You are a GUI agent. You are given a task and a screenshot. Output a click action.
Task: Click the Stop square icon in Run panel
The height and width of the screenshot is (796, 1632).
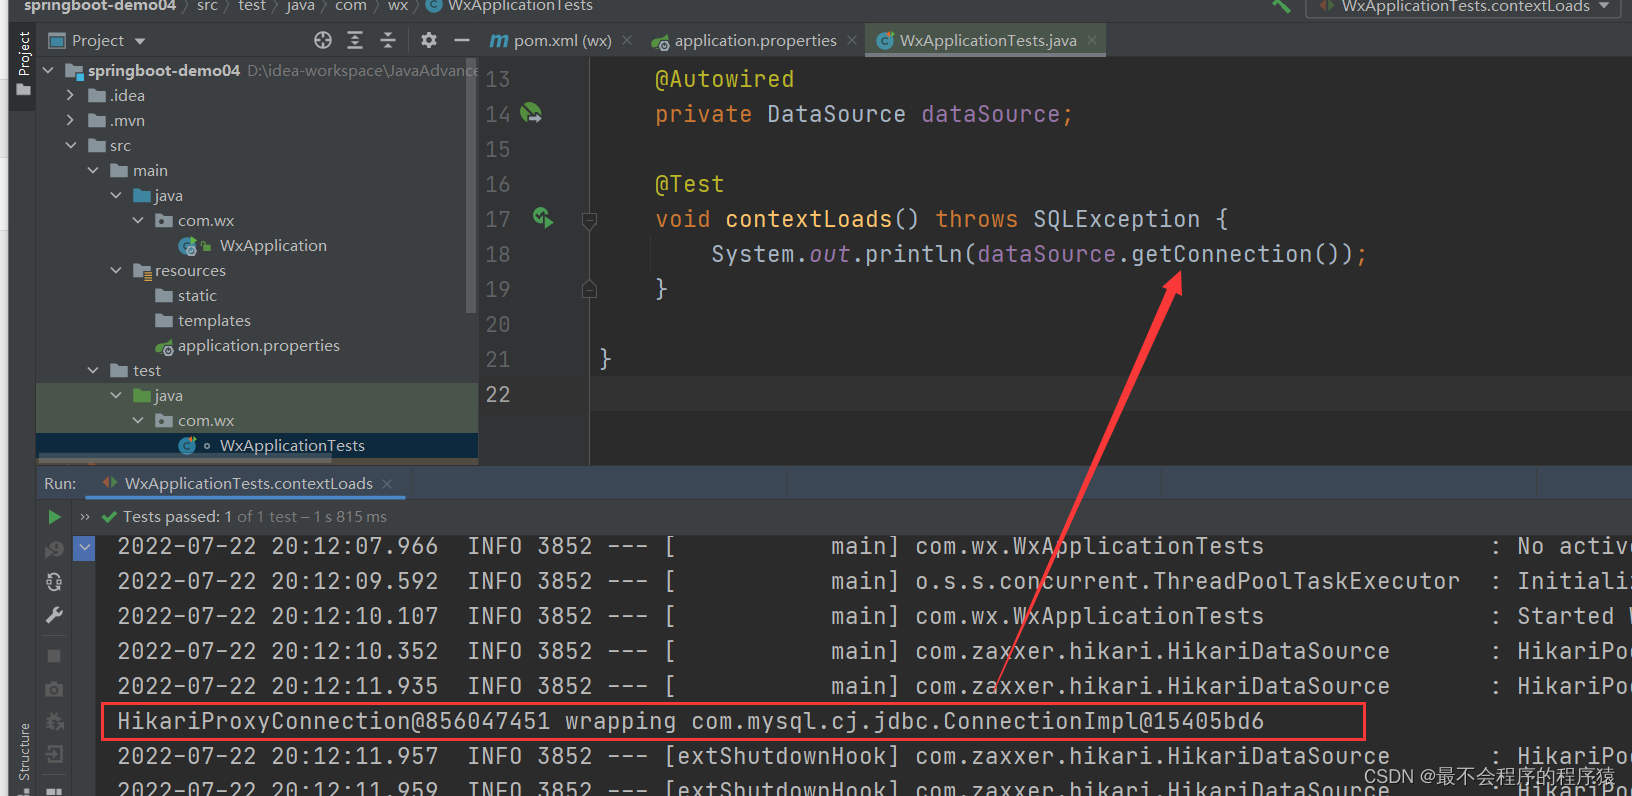[x=54, y=656]
